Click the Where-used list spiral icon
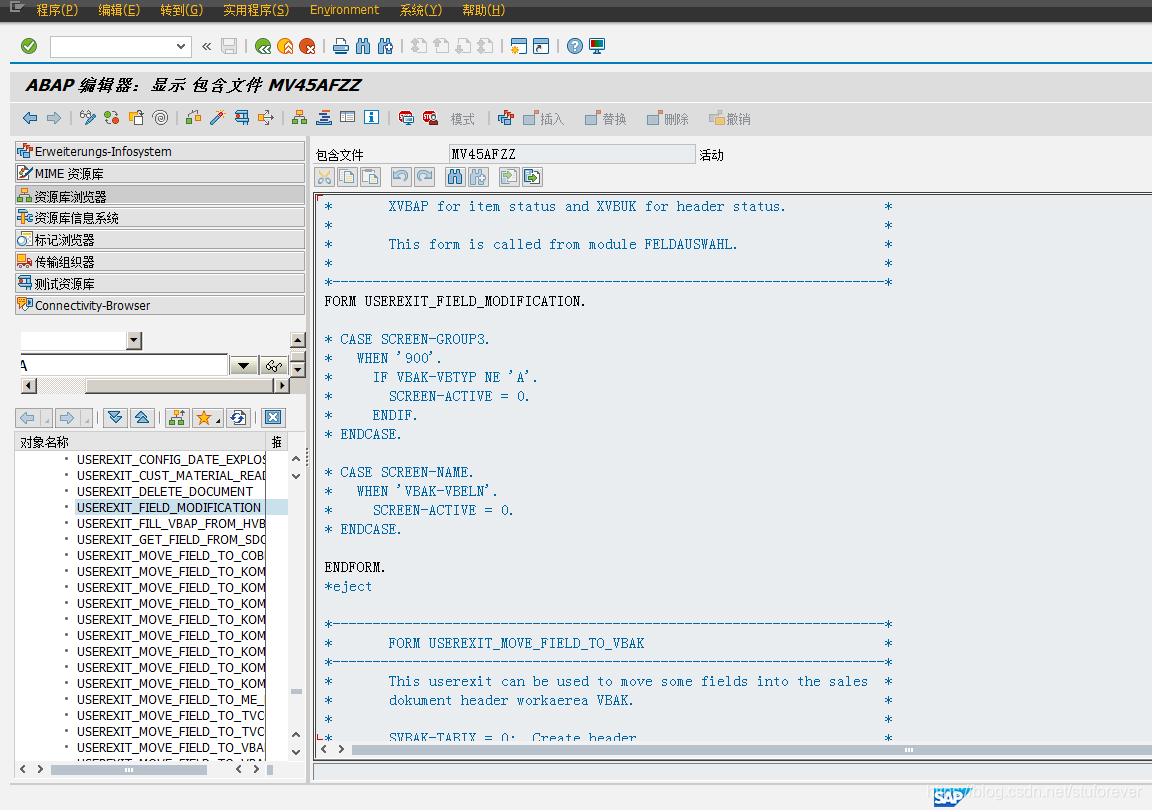Screen dimensions: 1152x810 [x=160, y=118]
